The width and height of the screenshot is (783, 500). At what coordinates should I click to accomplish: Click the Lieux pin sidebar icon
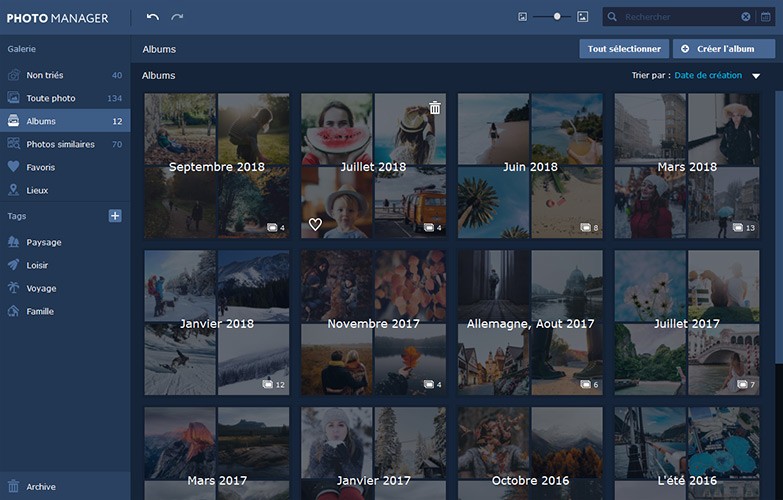click(x=13, y=189)
